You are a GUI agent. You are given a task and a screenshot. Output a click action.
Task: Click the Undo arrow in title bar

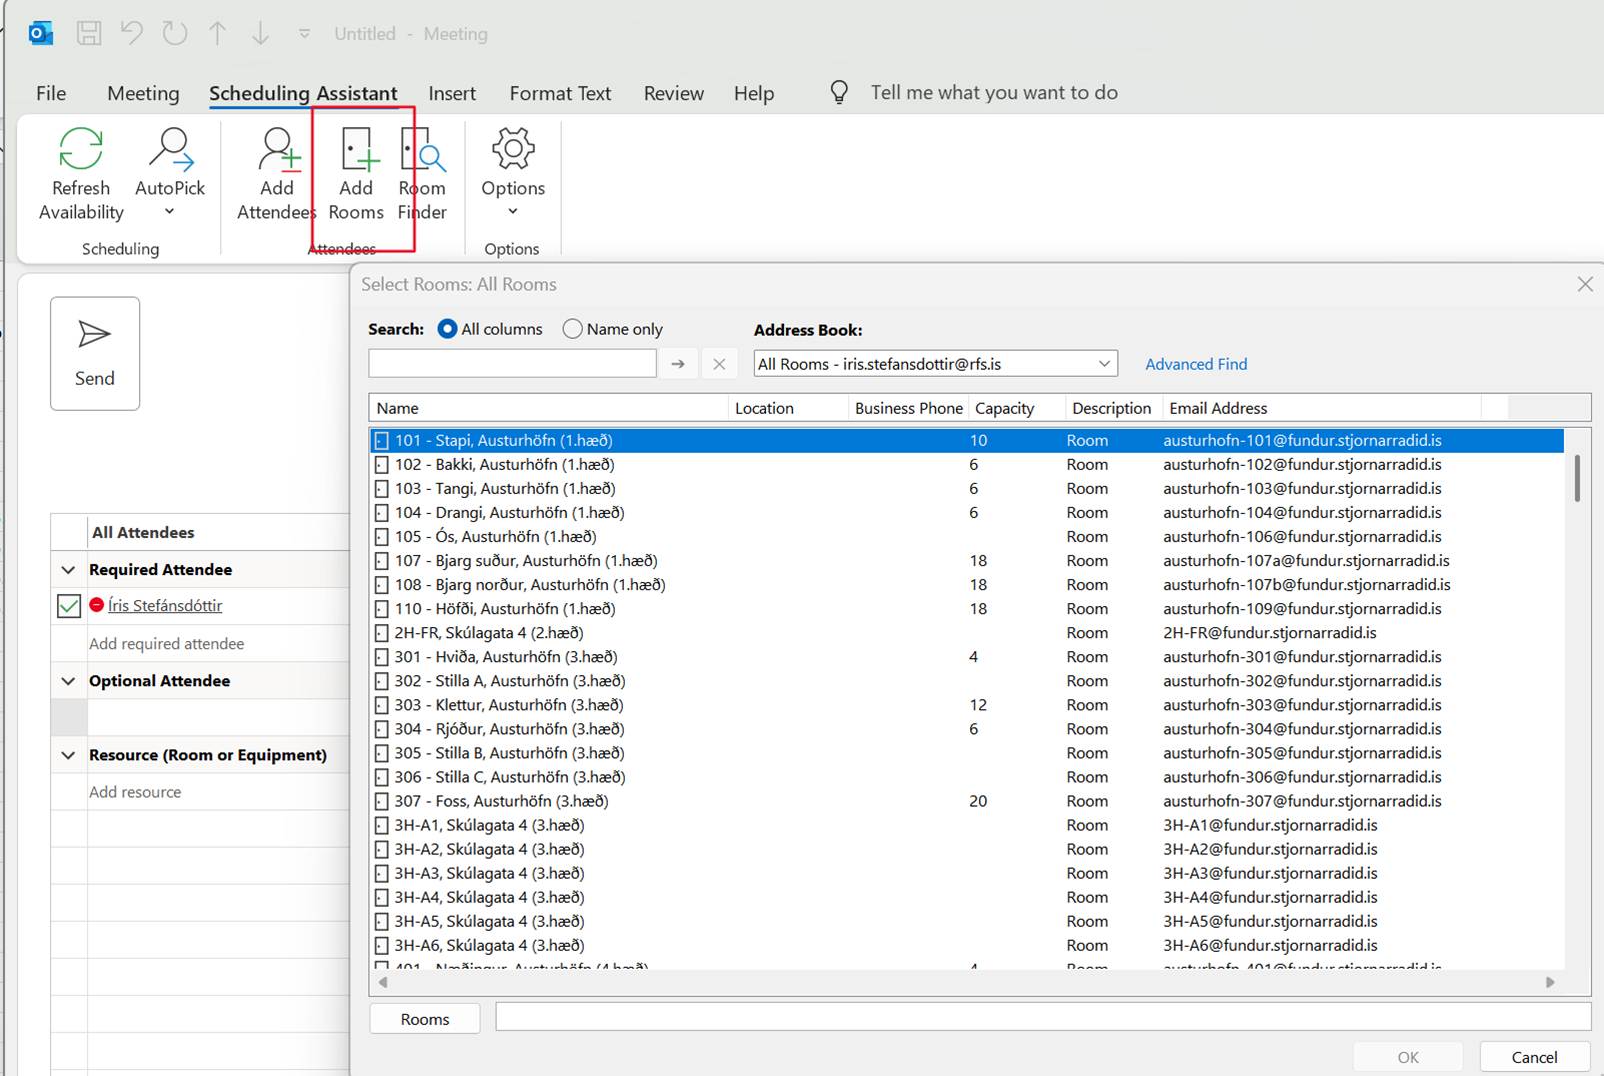click(x=132, y=33)
